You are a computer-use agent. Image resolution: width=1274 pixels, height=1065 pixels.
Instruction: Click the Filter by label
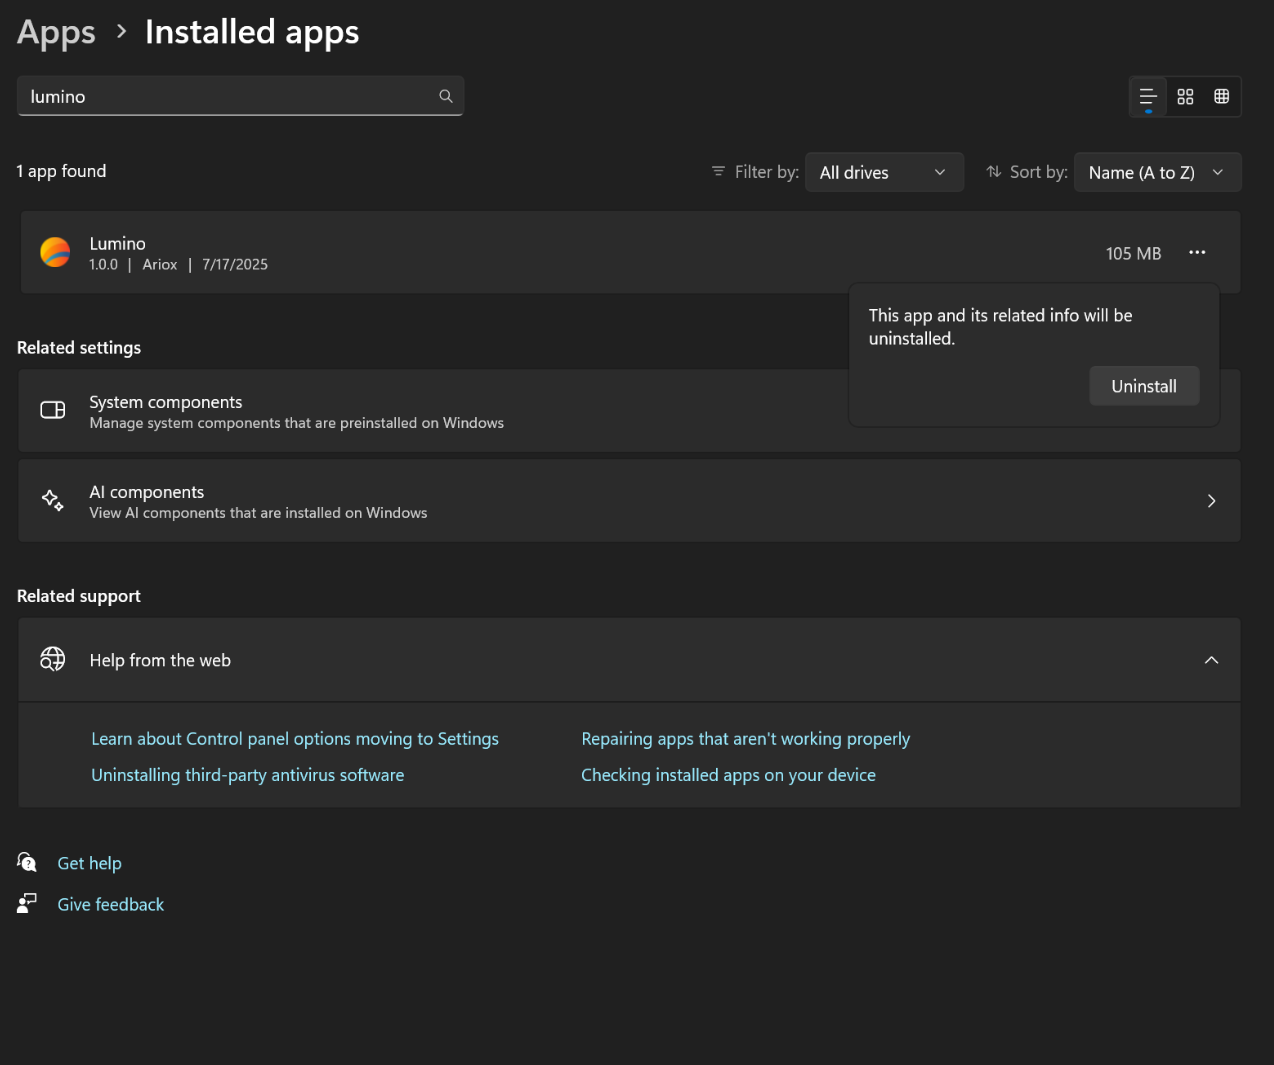tap(767, 172)
